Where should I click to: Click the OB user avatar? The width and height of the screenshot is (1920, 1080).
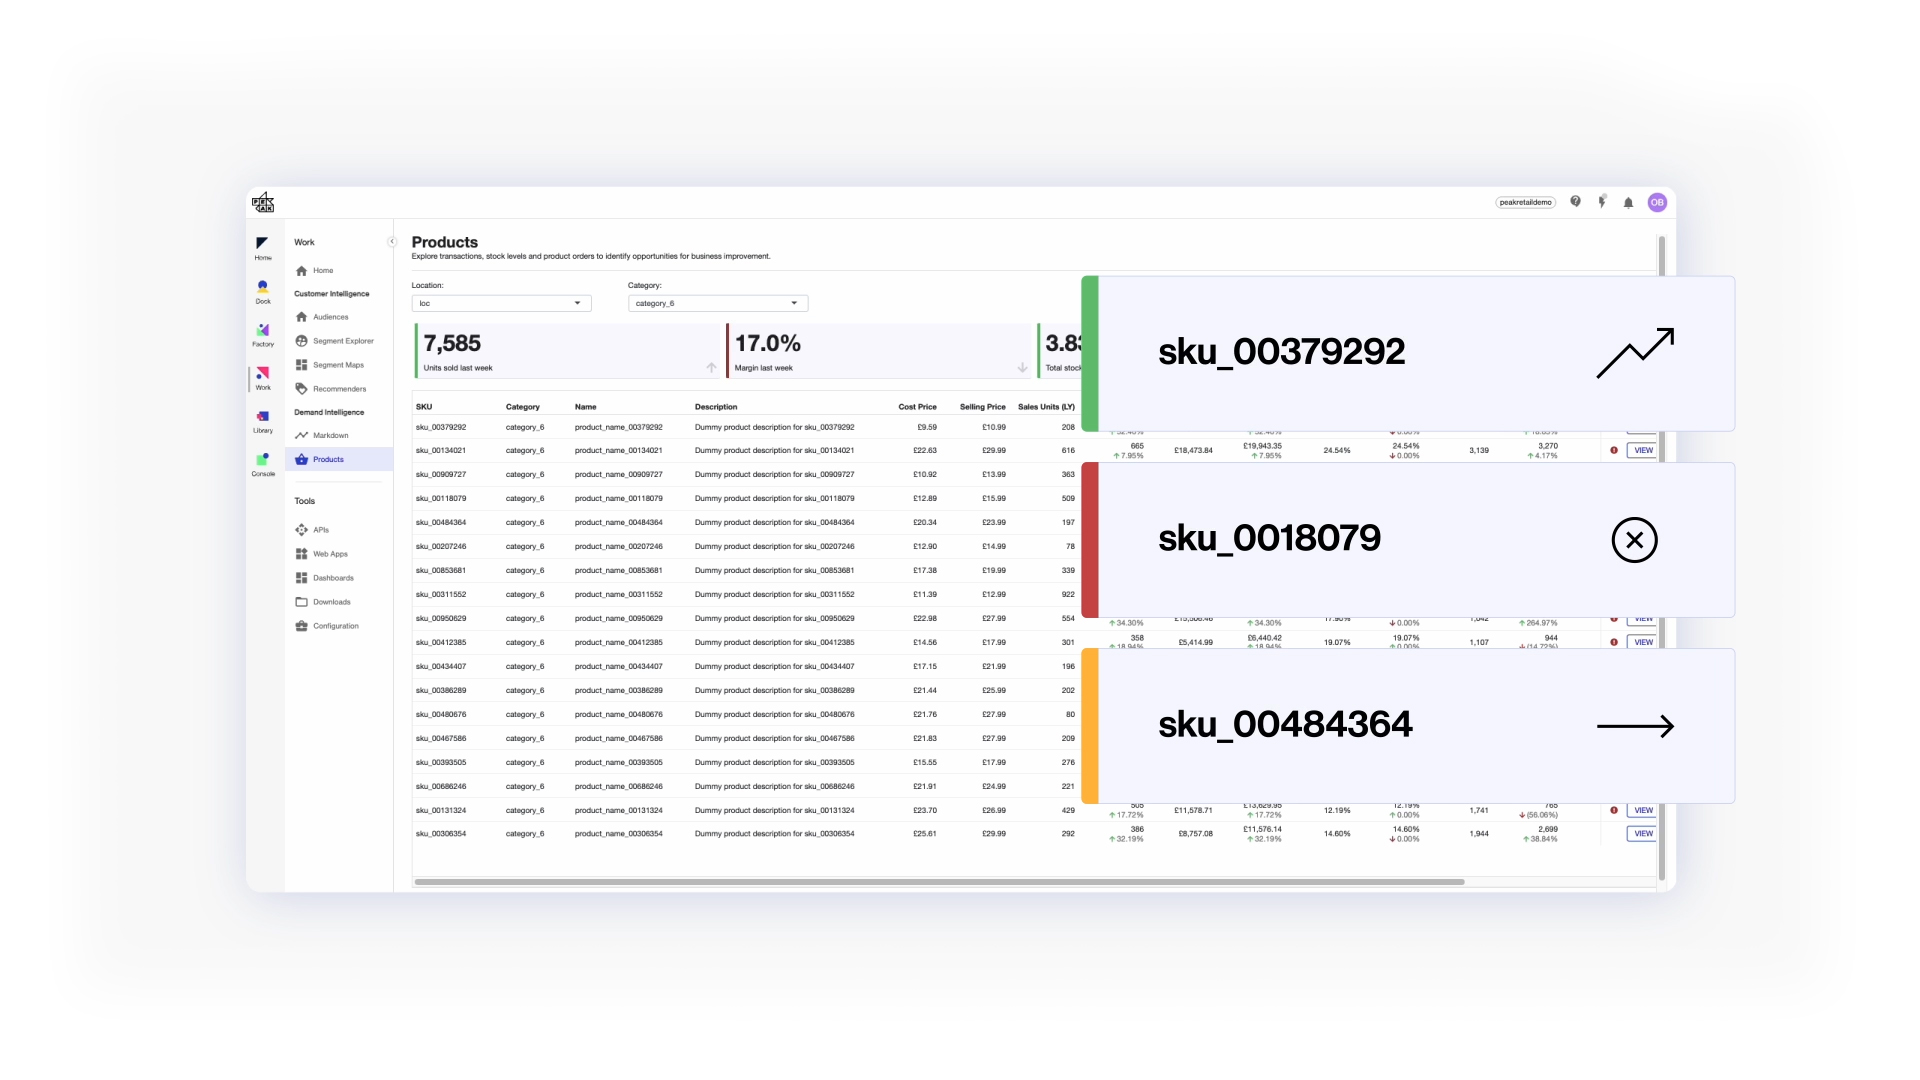tap(1657, 202)
